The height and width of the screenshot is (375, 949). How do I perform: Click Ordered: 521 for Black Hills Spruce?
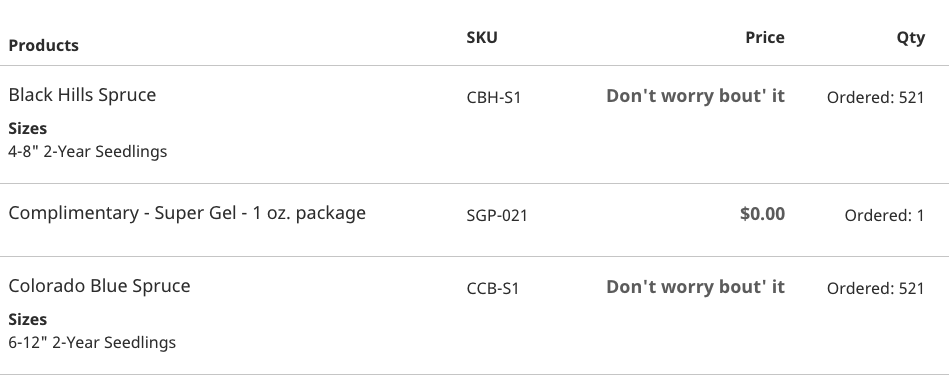876,97
